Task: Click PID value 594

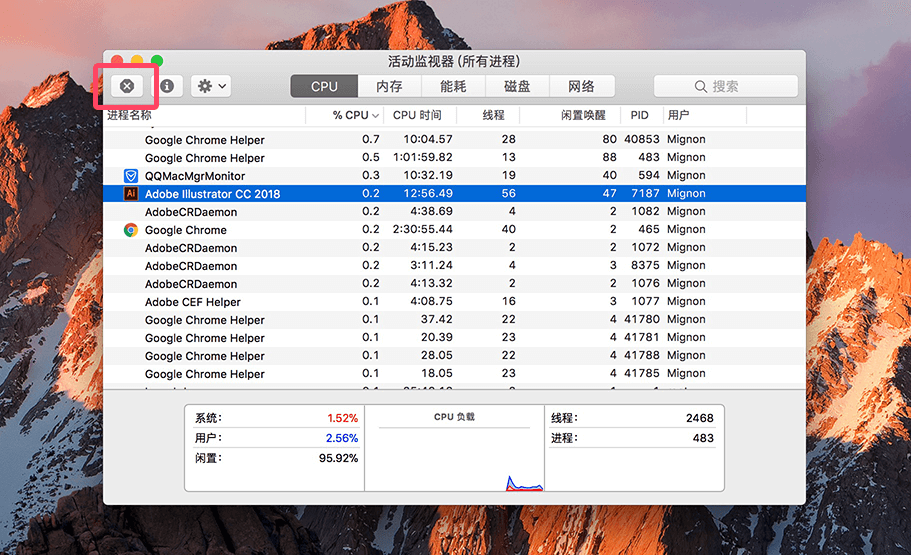Action: point(648,176)
